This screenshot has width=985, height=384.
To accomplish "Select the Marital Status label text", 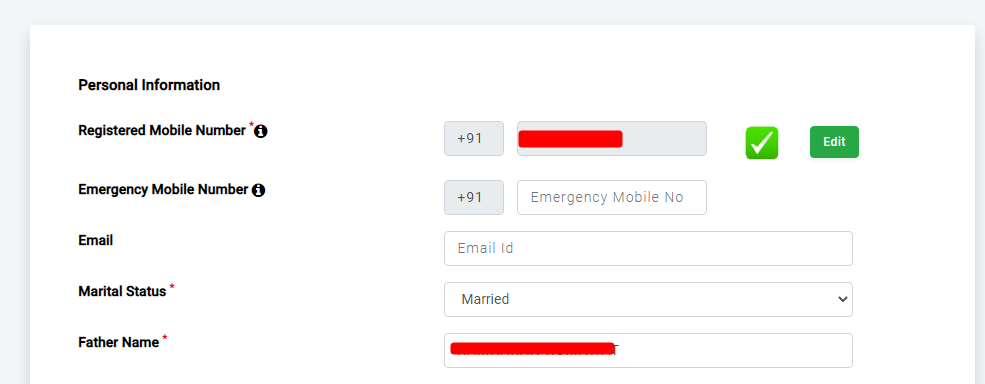I will pyautogui.click(x=122, y=292).
